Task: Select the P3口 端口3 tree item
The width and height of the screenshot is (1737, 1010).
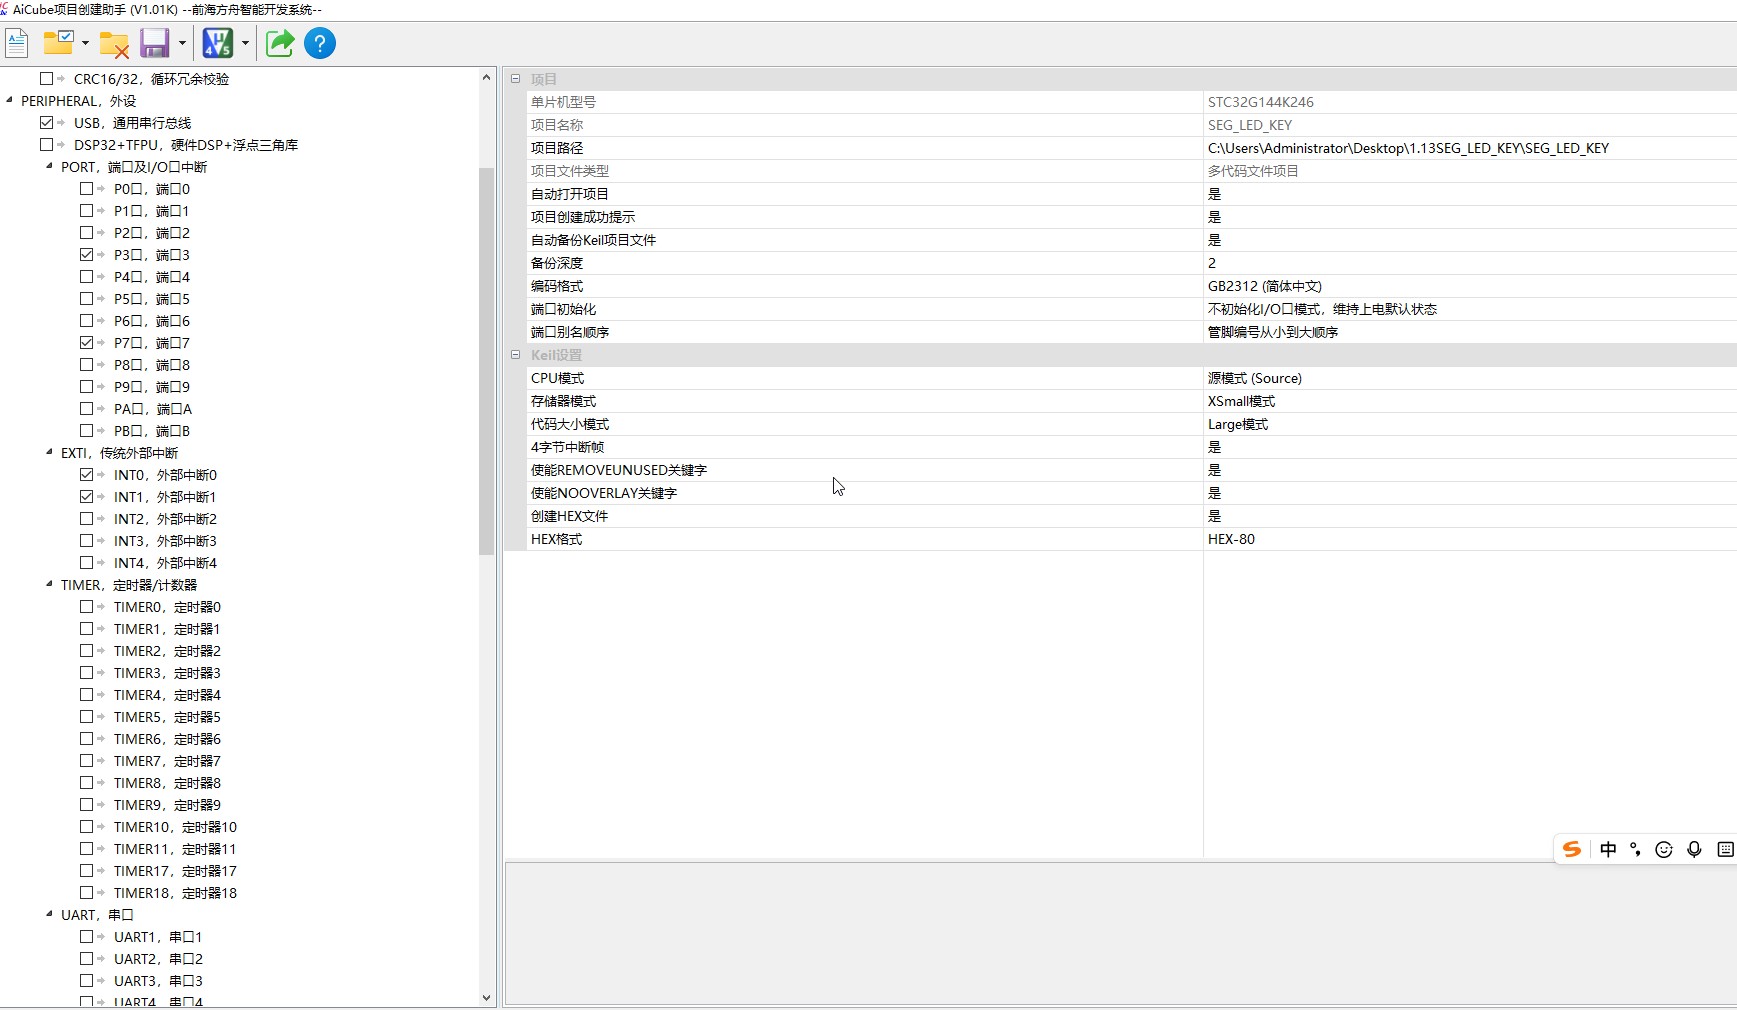Action: 151,255
